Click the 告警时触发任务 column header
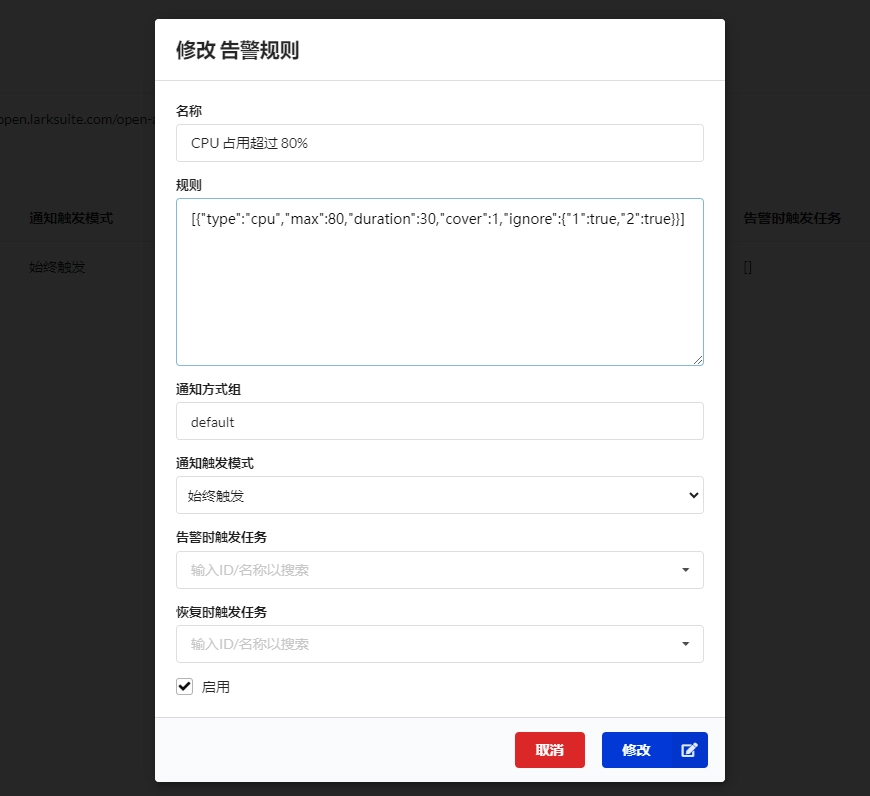 tap(790, 218)
